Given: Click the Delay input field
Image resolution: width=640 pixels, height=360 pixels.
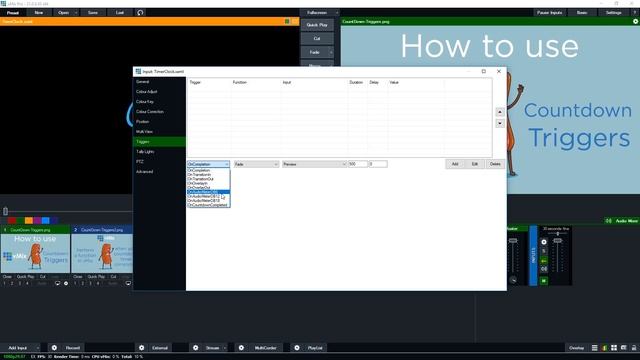Looking at the screenshot, I should point(378,164).
